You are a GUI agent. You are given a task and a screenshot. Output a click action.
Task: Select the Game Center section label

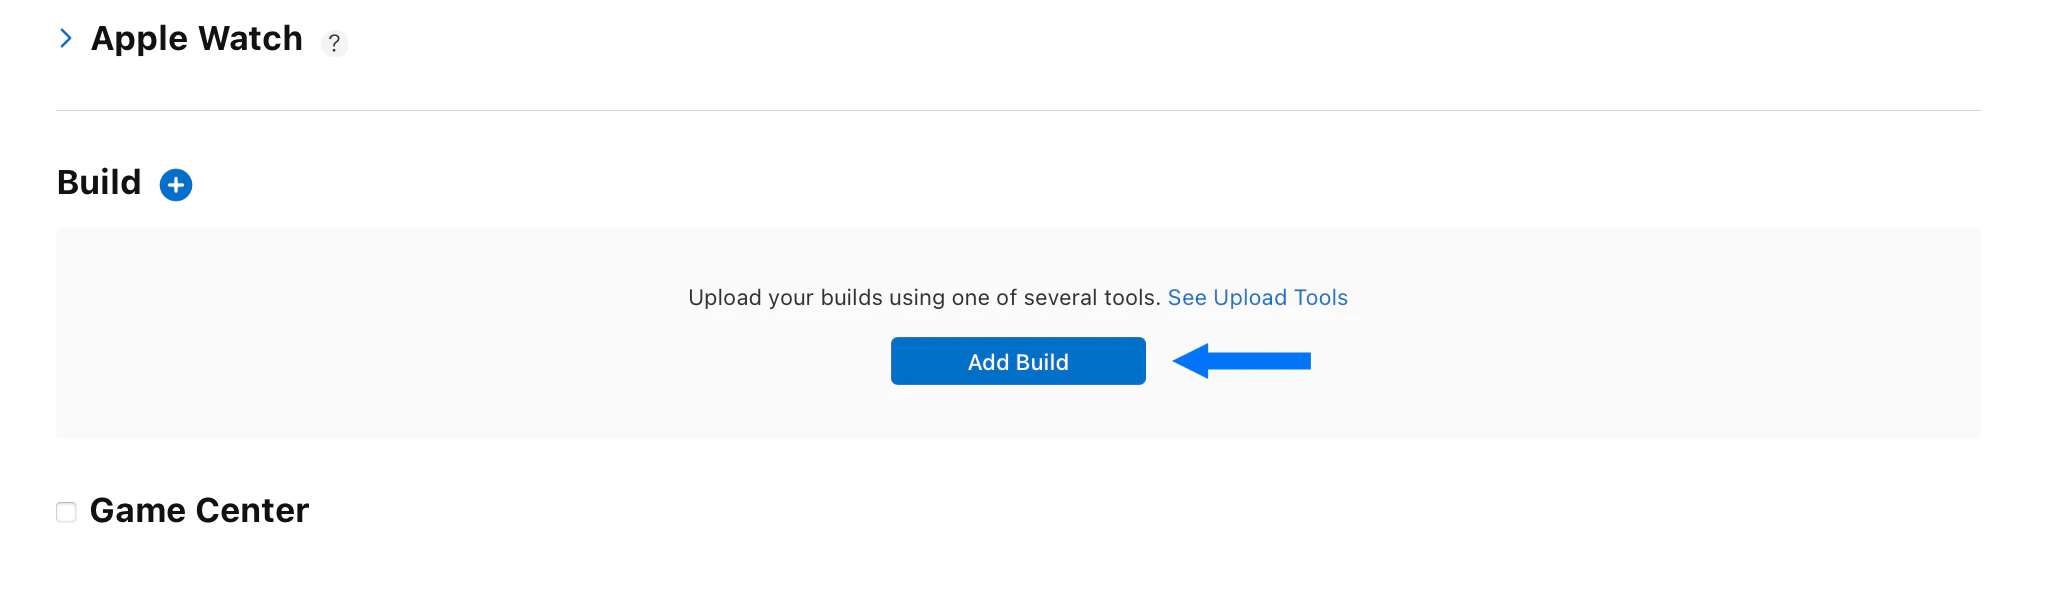(x=199, y=510)
